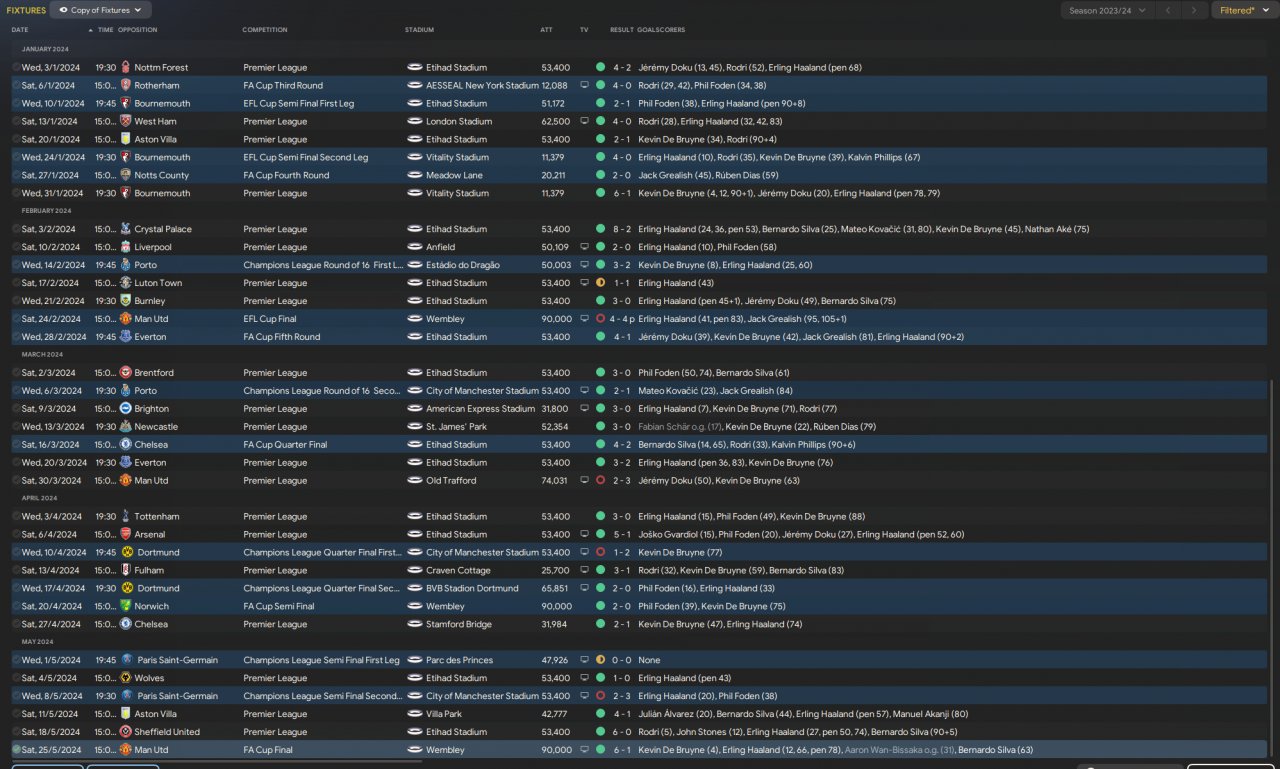Click the red loss indicator in the EFL Cup Final row
Image resolution: width=1280 pixels, height=769 pixels.
600,319
